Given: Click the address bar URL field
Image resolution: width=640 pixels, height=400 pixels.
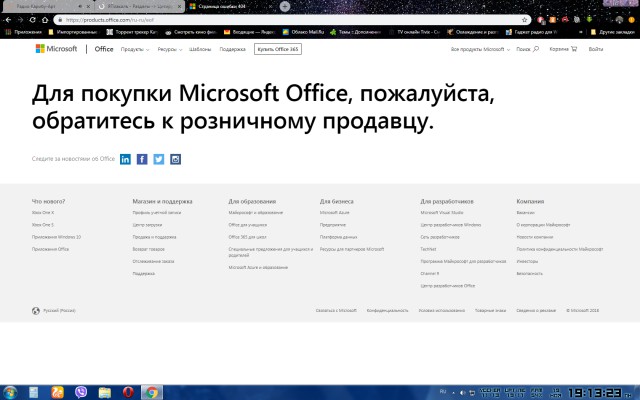Looking at the screenshot, I should [x=292, y=20].
